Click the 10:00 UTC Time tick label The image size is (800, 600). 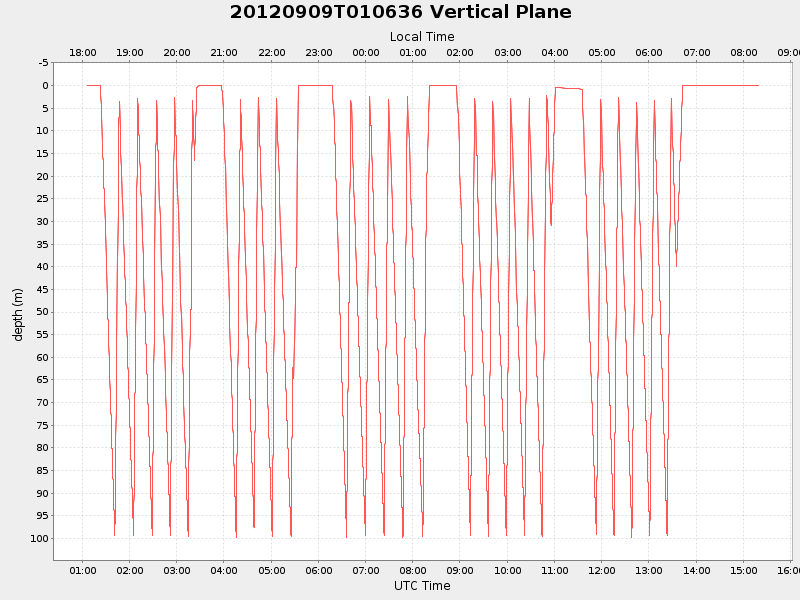pyautogui.click(x=507, y=570)
